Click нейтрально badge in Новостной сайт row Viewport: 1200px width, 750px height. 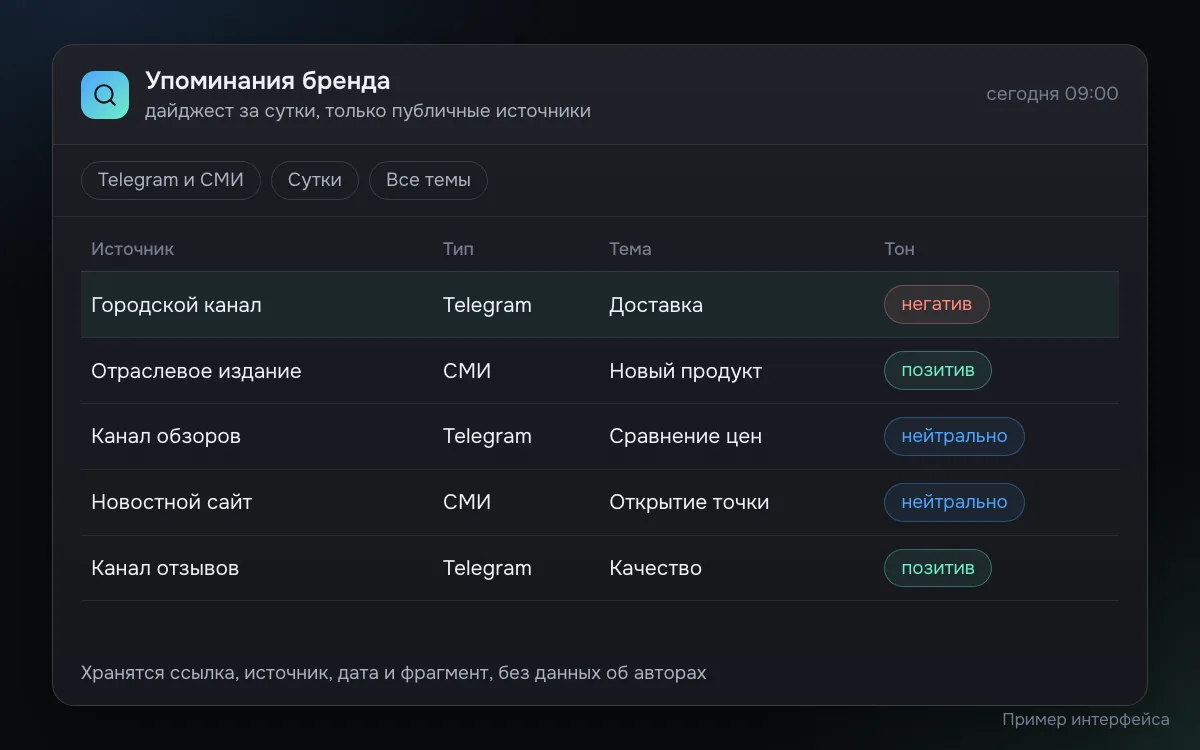(954, 502)
